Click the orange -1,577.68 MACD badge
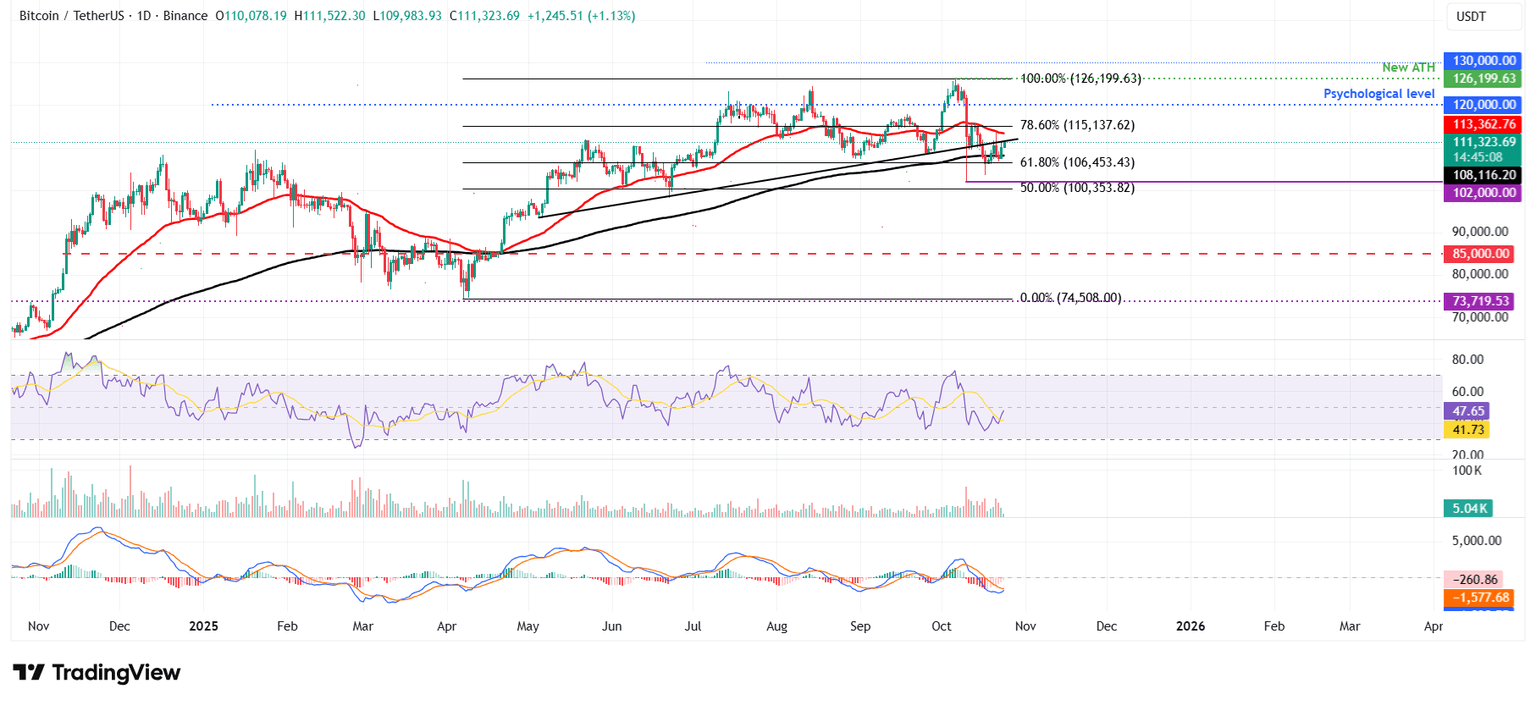This screenshot has height=704, width=1536. click(x=1478, y=596)
